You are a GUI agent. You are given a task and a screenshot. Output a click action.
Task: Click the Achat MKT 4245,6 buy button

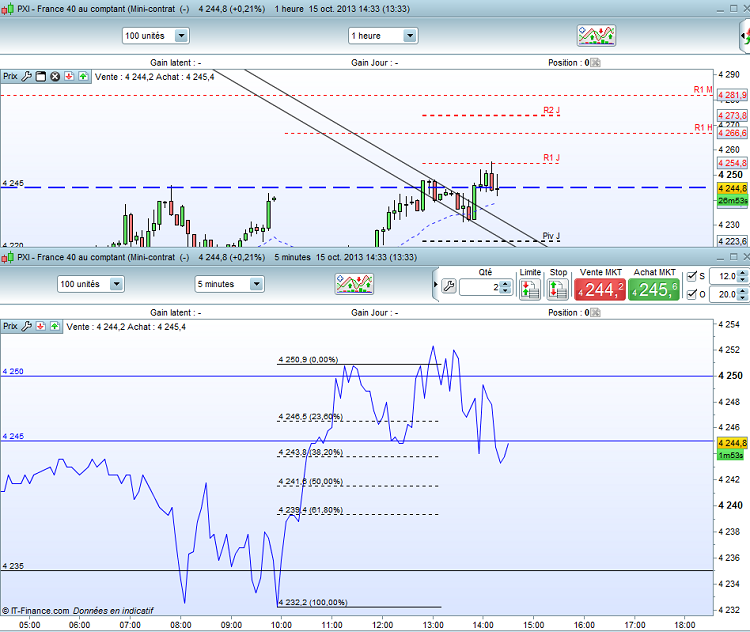pos(654,290)
